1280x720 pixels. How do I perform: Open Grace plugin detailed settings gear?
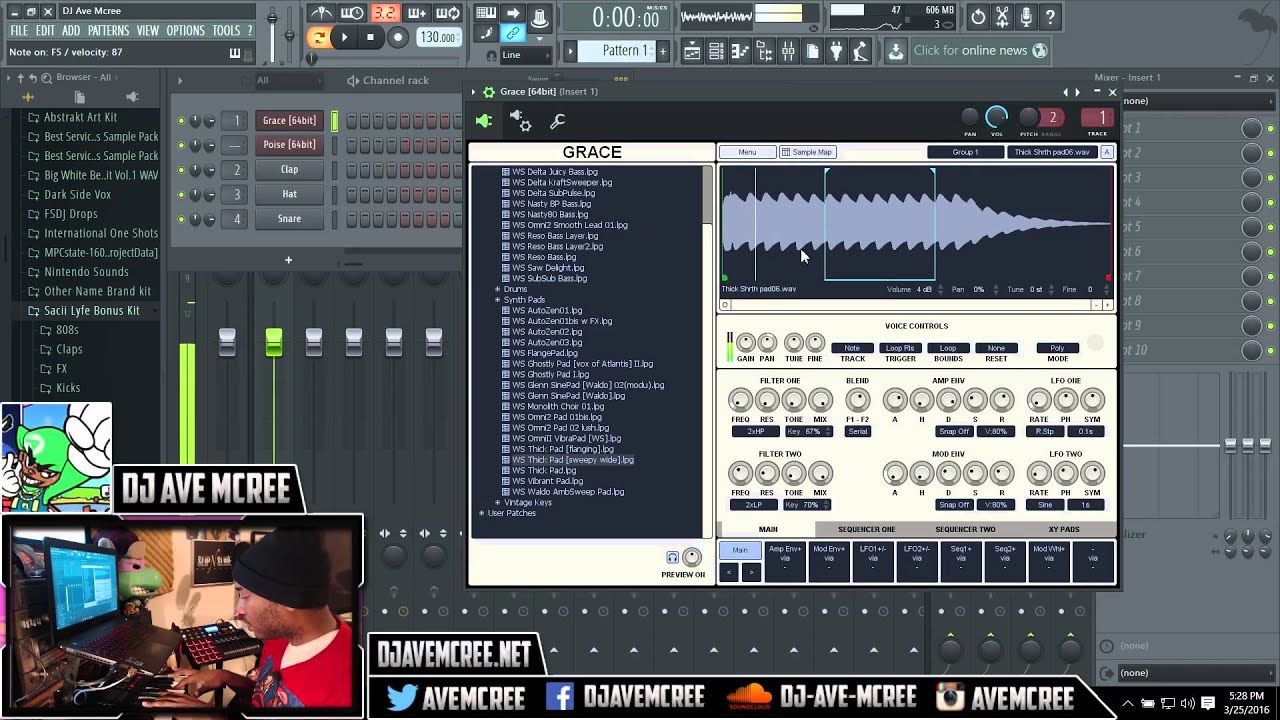click(521, 120)
